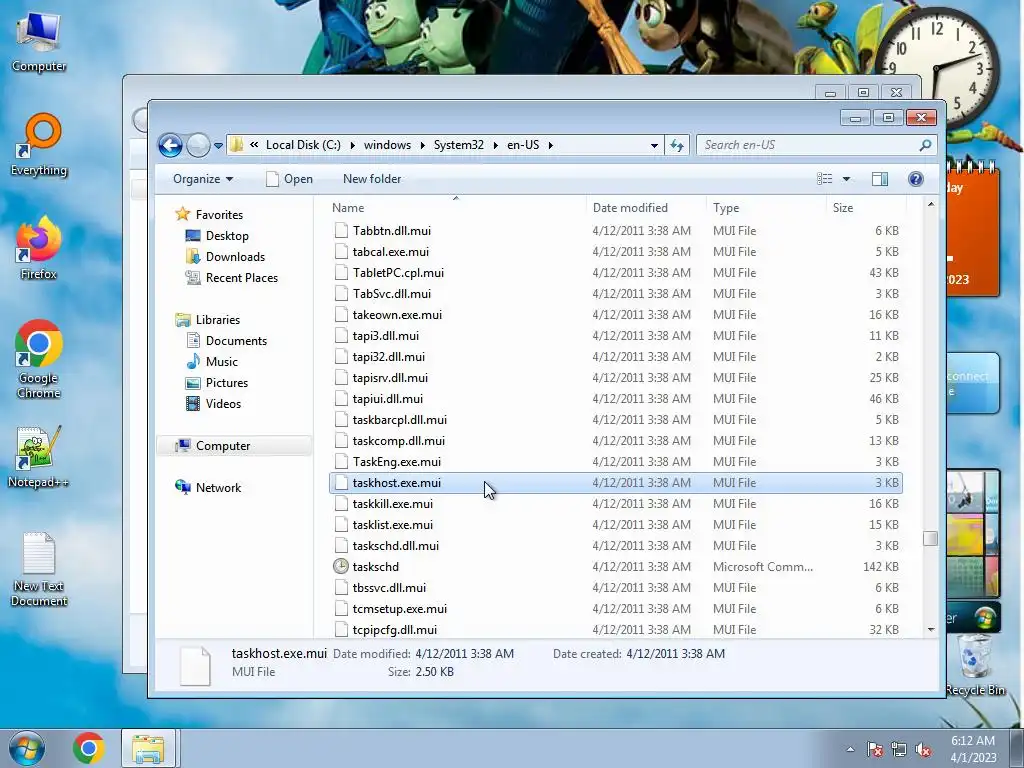Click Windows Explorer taskbar button
1024x768 pixels.
[148, 748]
